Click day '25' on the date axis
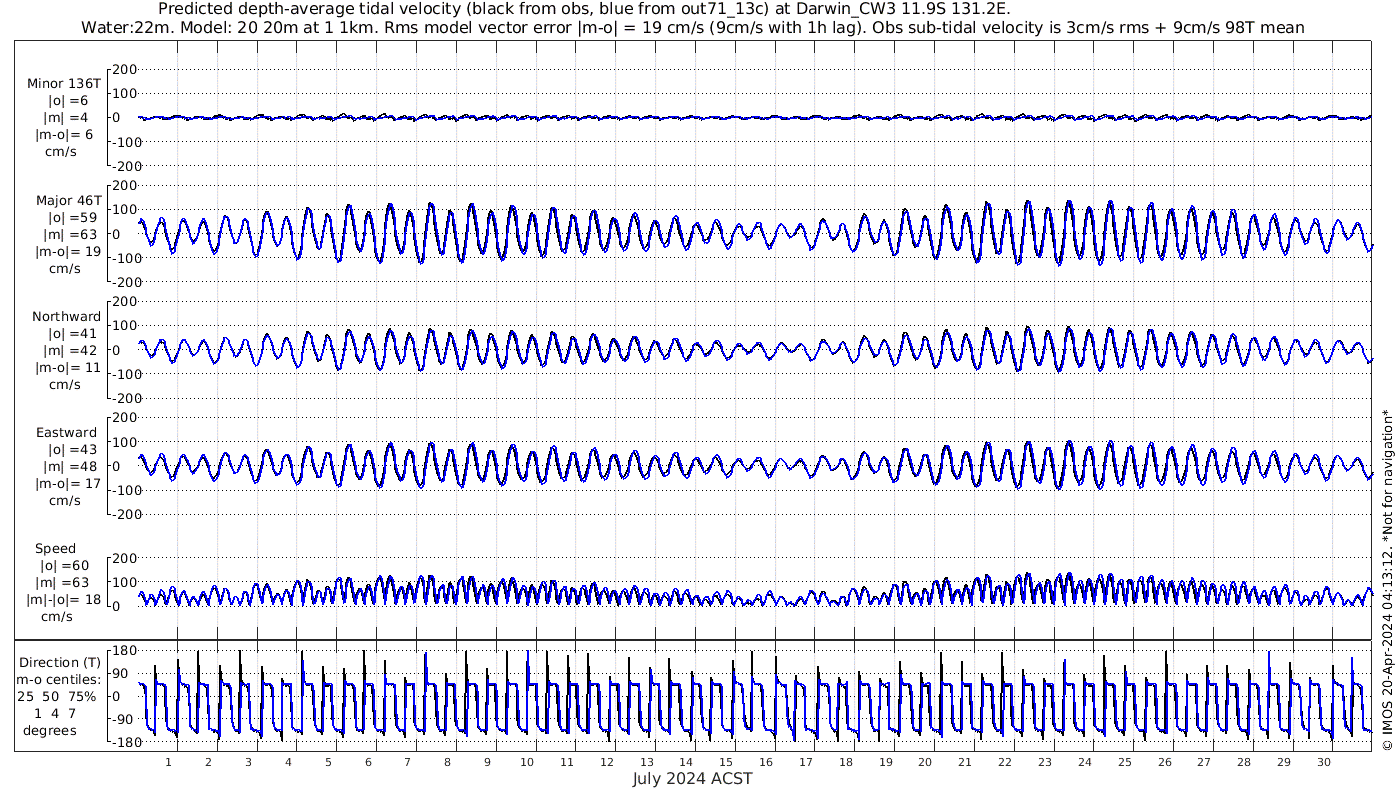 click(1125, 762)
